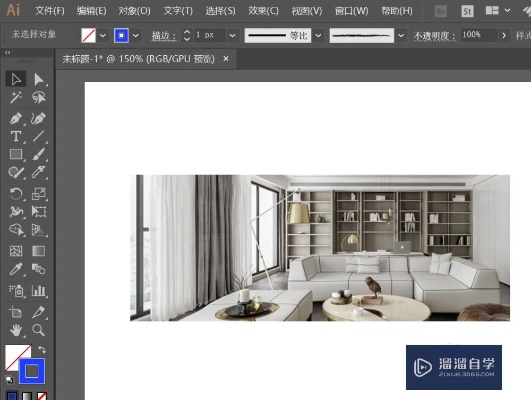Viewport: 531px width, 400px height.
Task: Select the Paintbrush tool
Action: [x=39, y=154]
